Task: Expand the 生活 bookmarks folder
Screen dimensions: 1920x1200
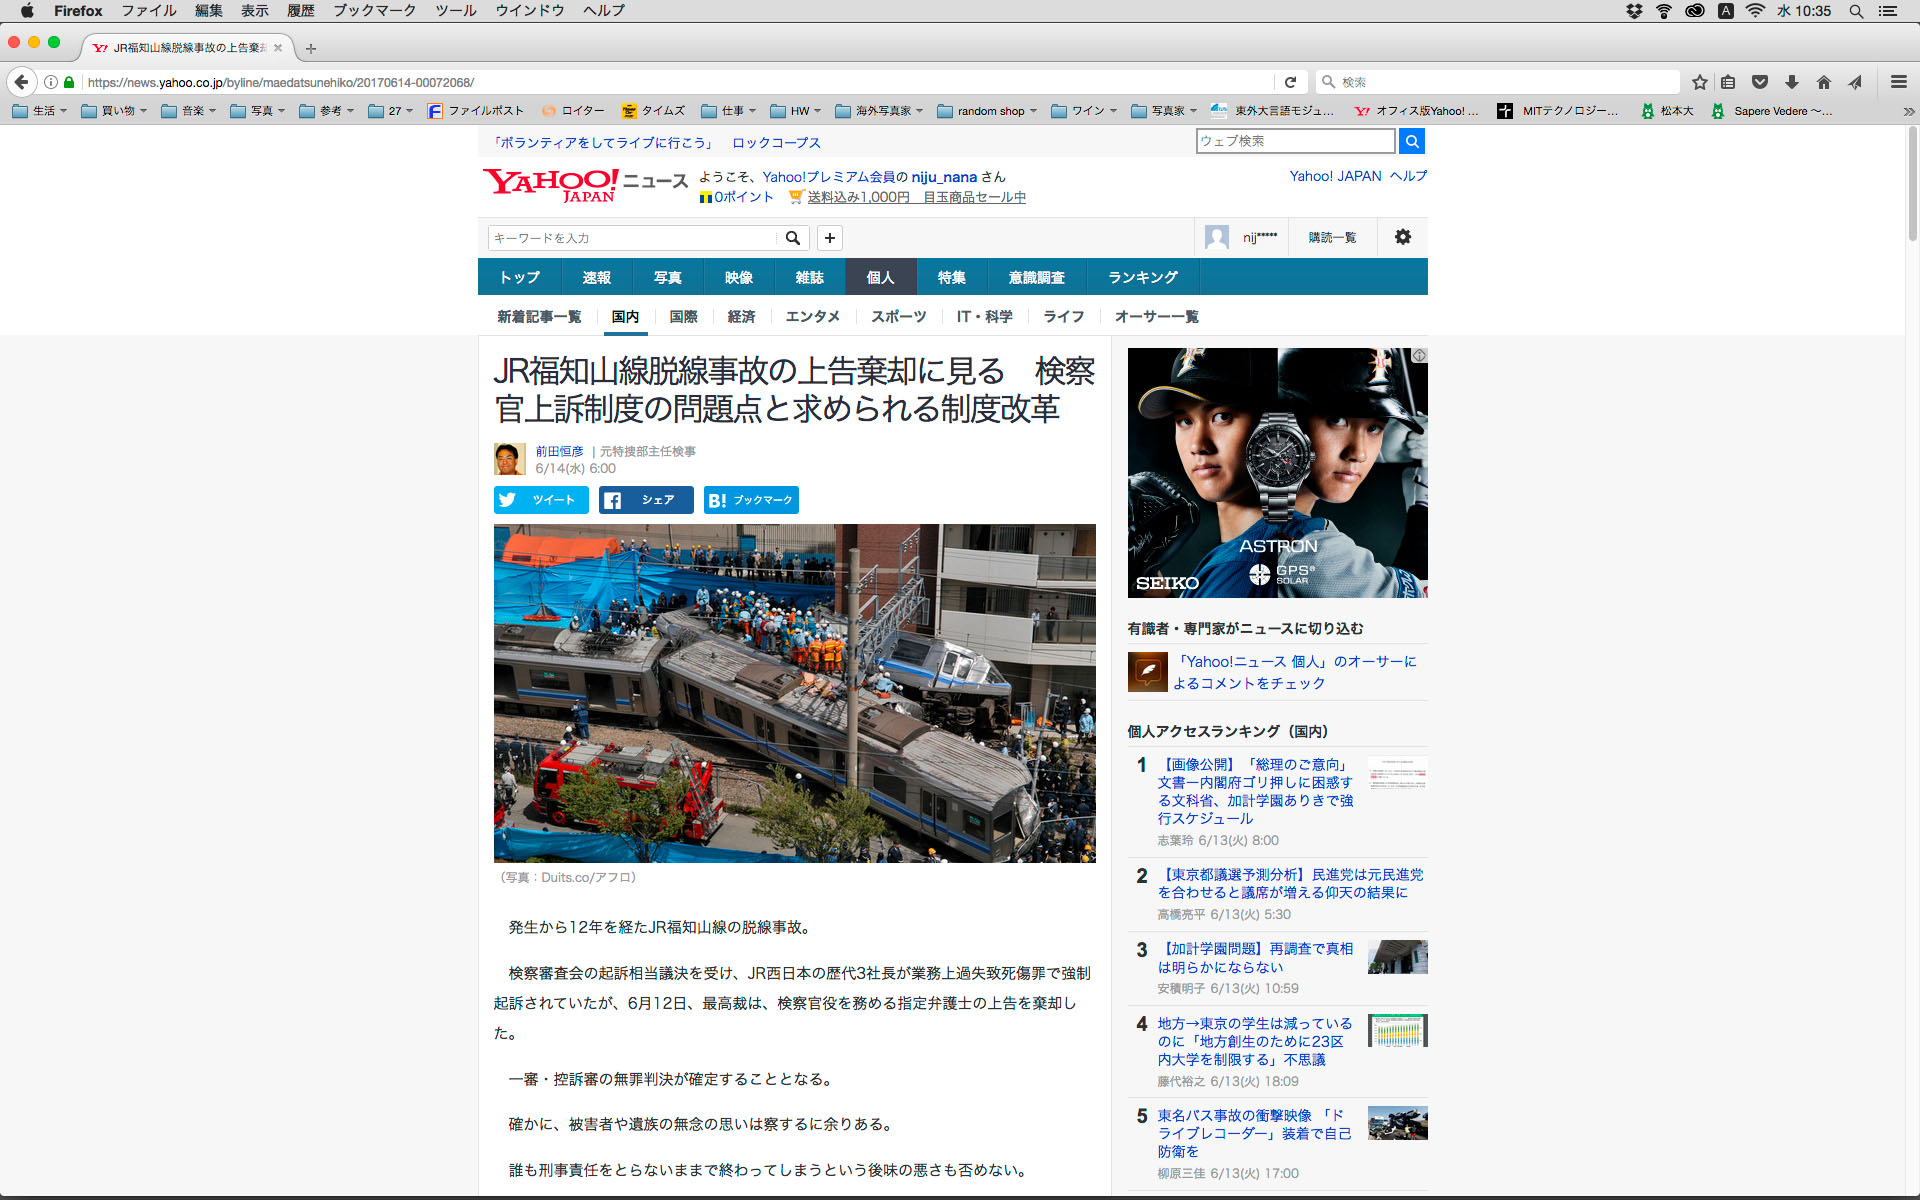Action: point(41,111)
